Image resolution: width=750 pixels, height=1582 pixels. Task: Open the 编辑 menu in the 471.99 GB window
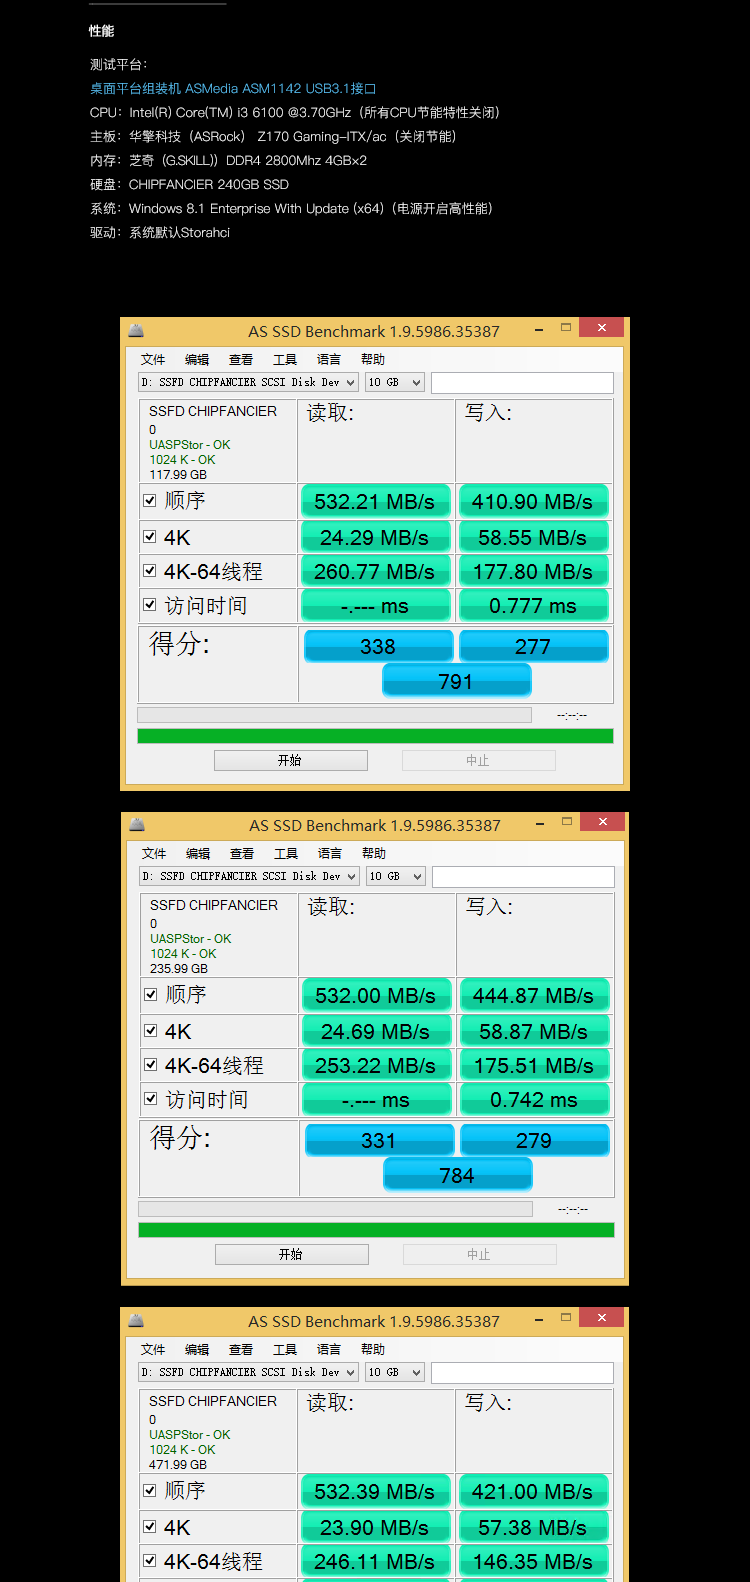click(197, 1349)
